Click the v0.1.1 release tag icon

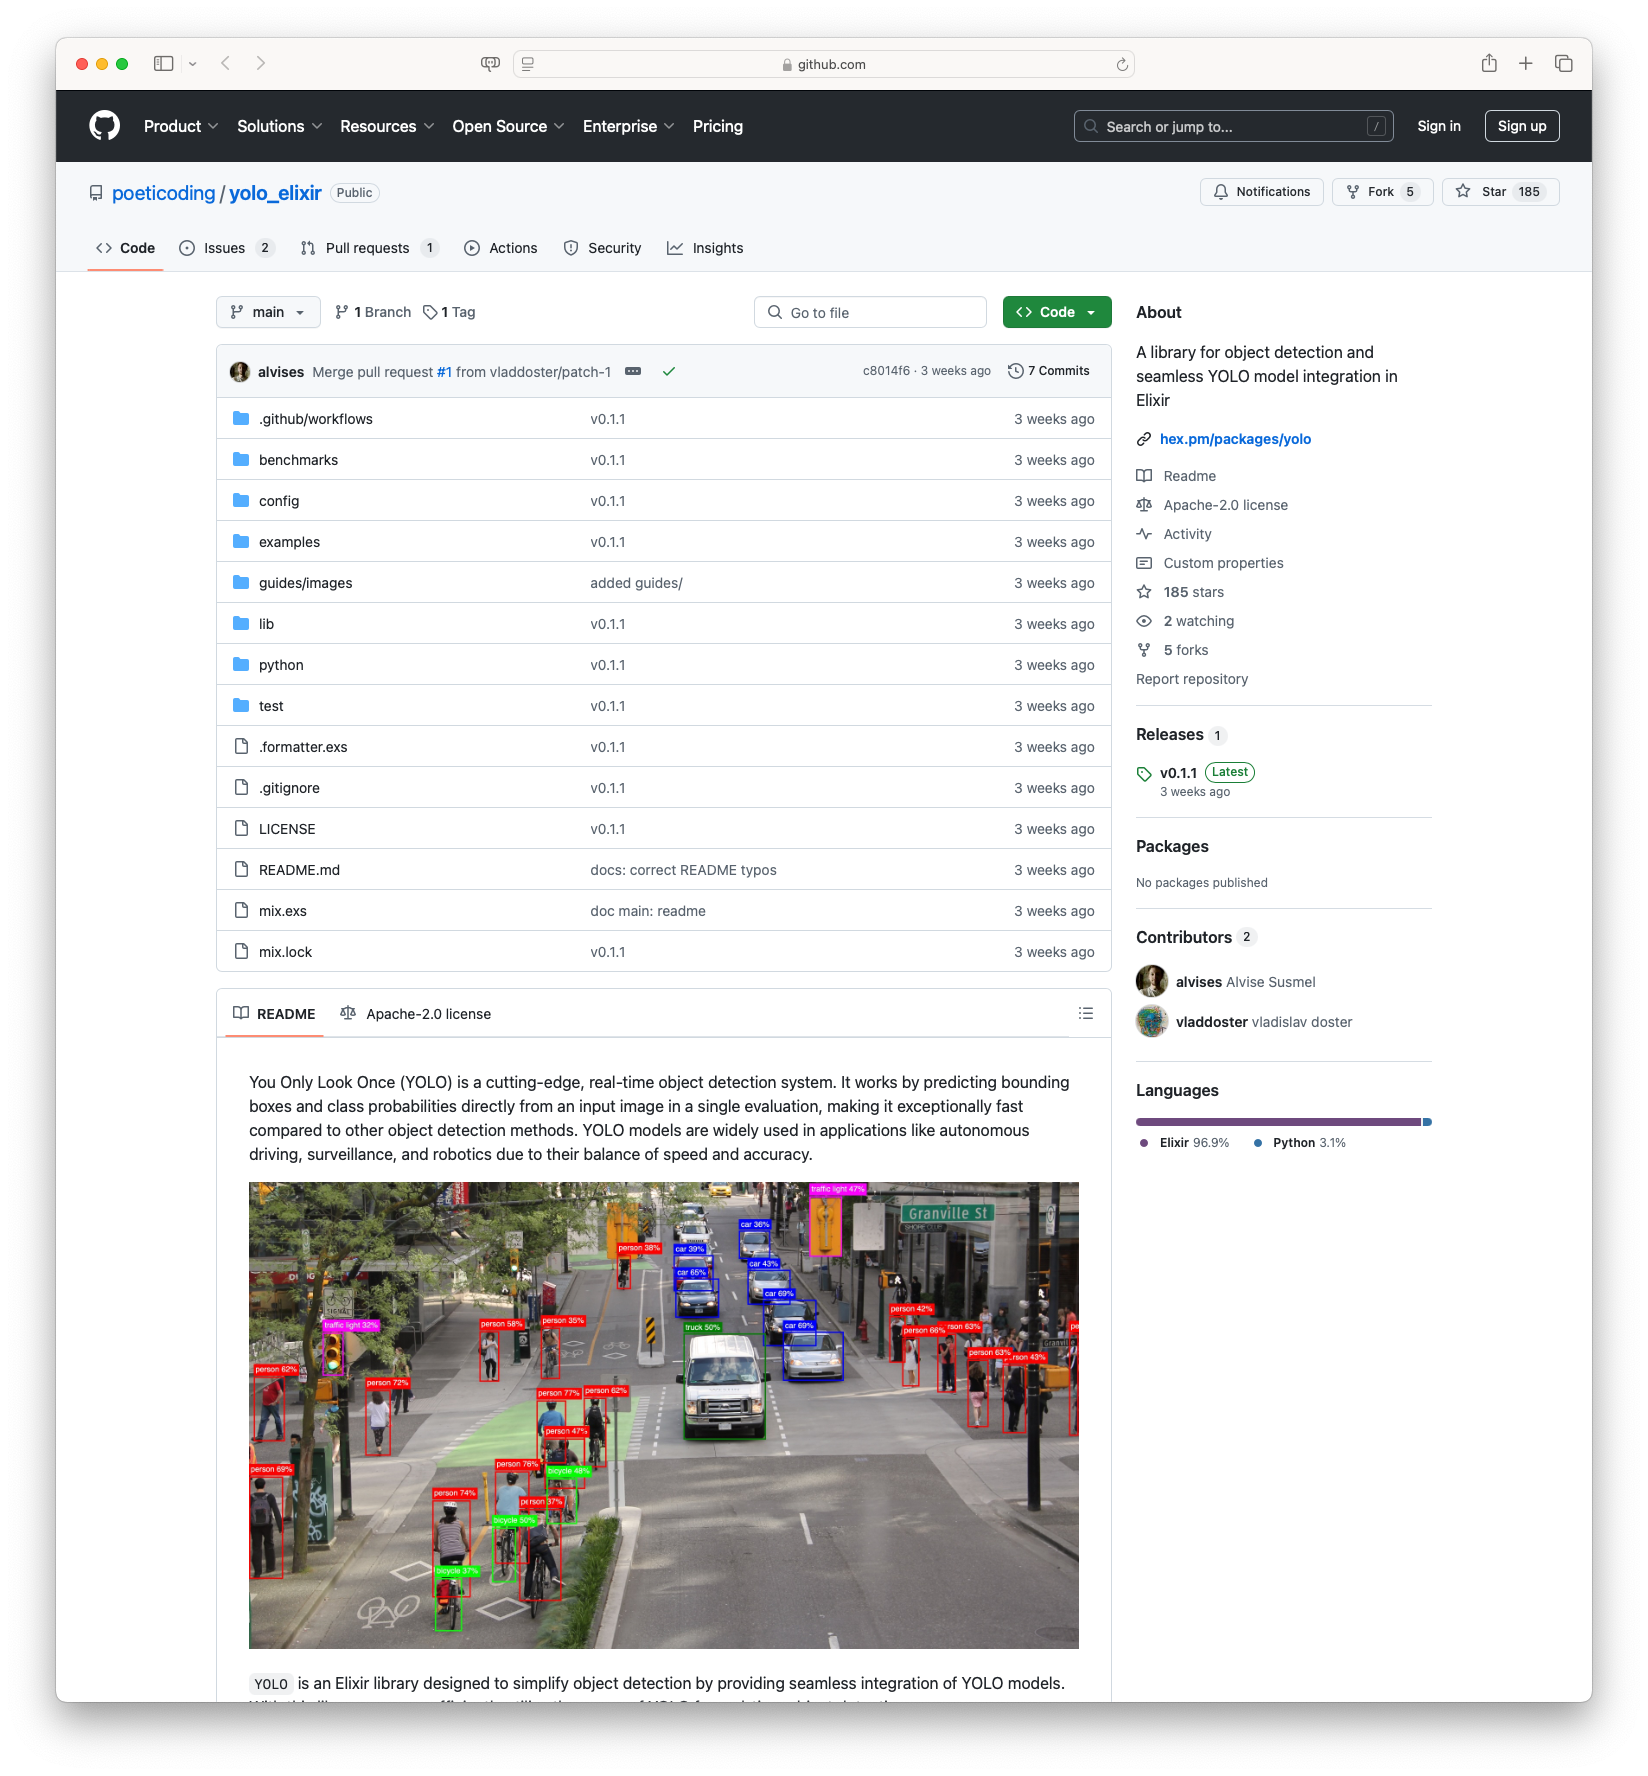1144,773
